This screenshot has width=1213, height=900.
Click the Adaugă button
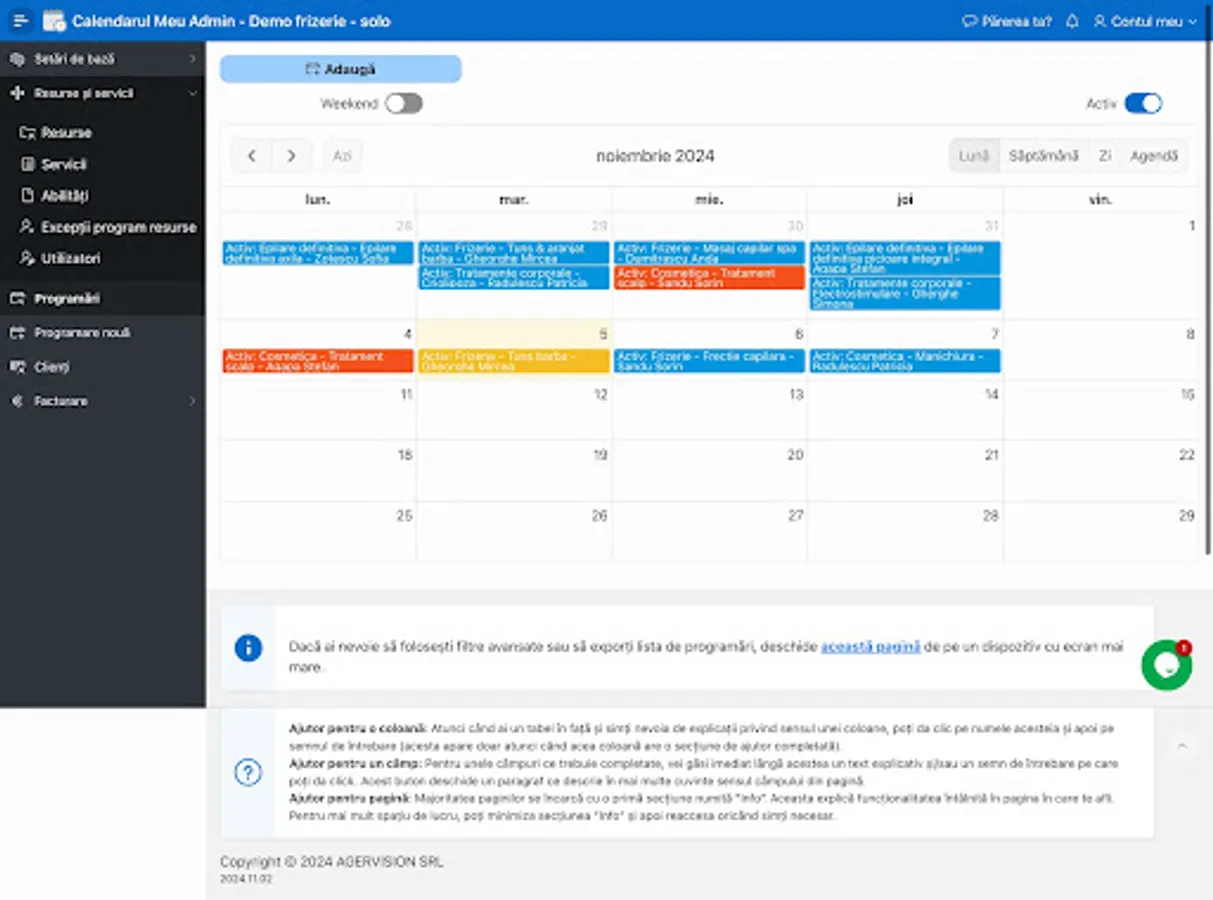click(x=339, y=68)
